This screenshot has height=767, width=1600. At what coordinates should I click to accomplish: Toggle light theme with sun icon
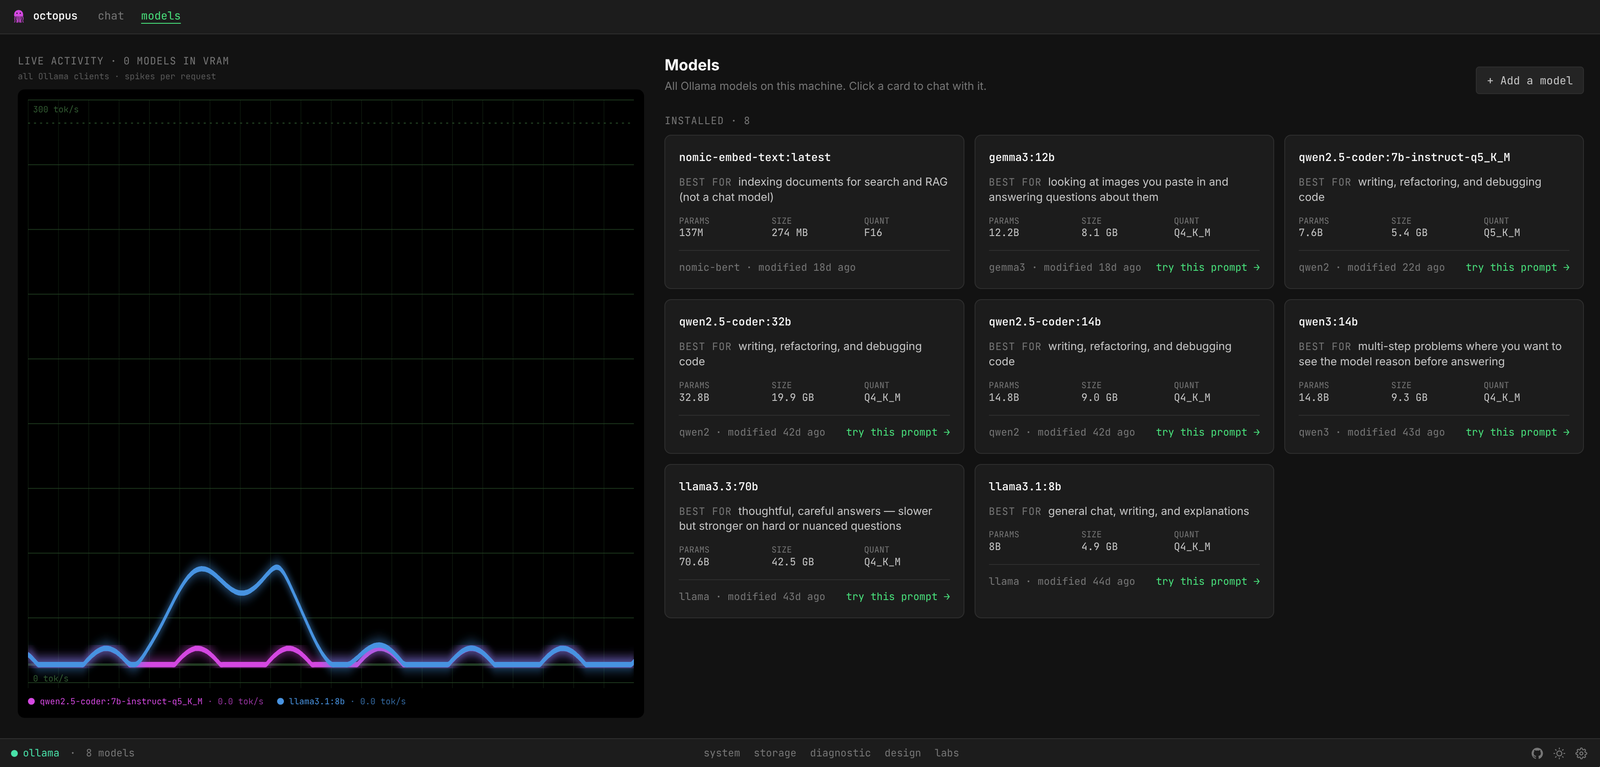pos(1559,753)
